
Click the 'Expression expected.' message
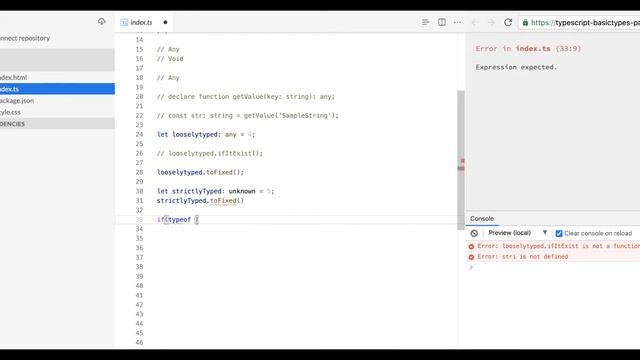click(516, 67)
